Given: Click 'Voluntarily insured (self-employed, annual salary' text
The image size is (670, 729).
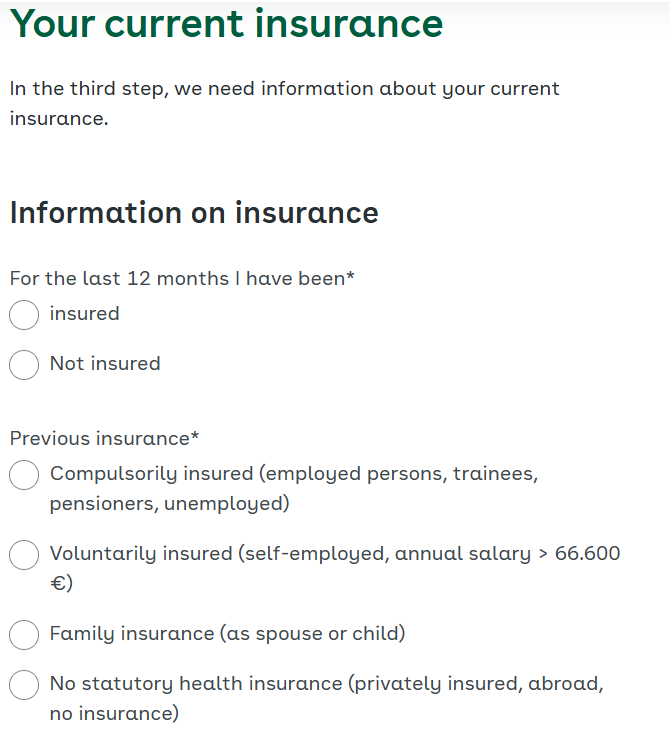Looking at the screenshot, I should click(x=290, y=554).
